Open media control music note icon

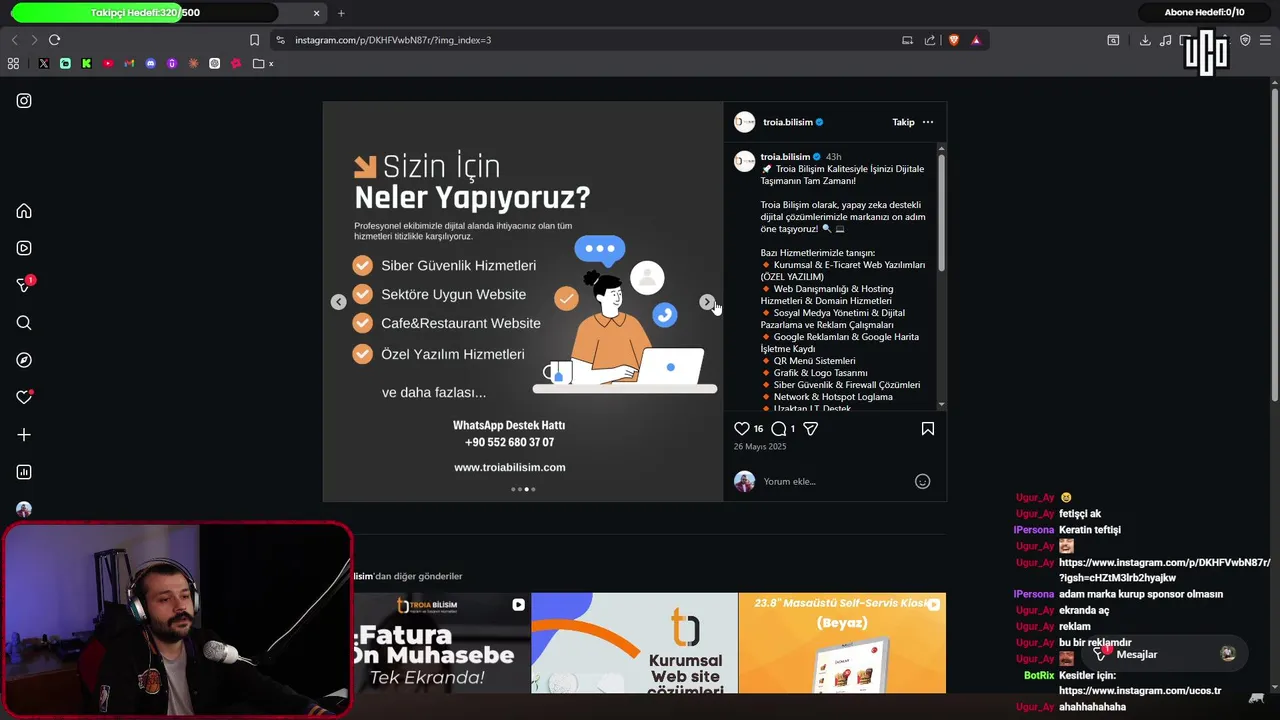(x=1165, y=40)
